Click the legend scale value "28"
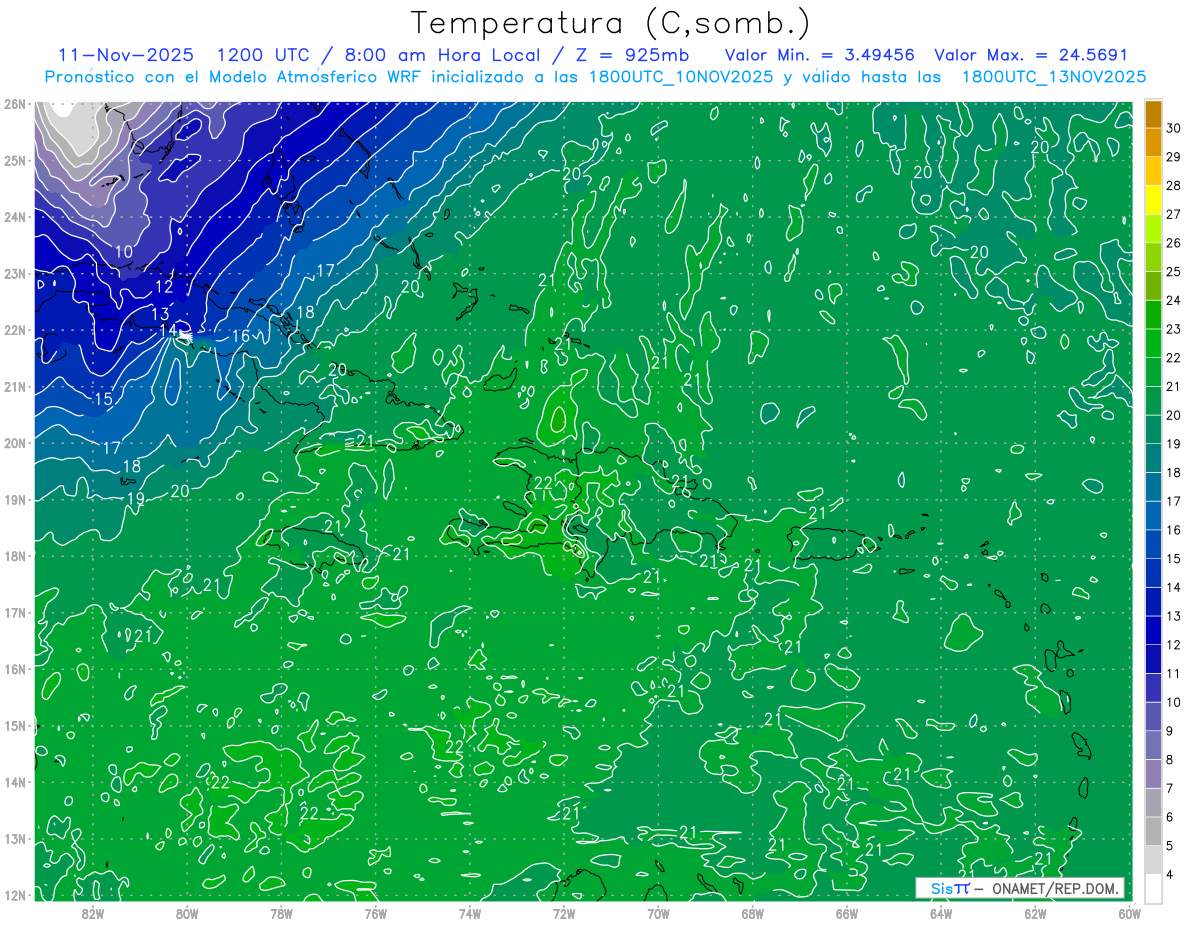This screenshot has width=1200, height=927. (1173, 185)
